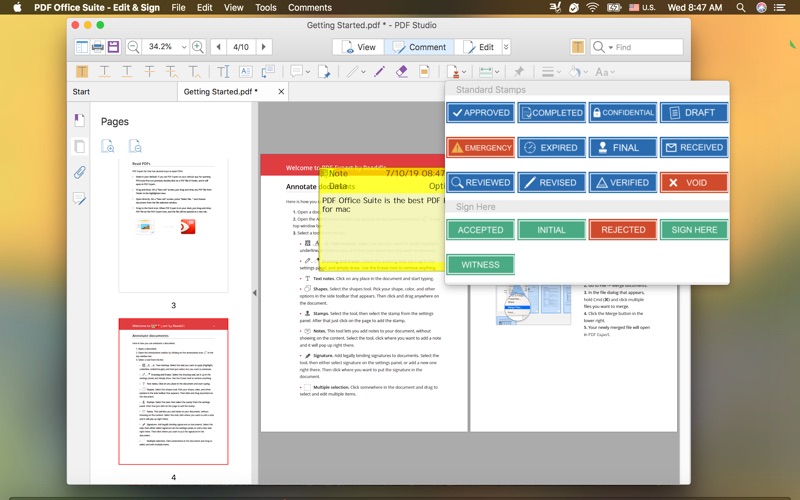
Task: Select the Underline Text tool
Action: [127, 71]
